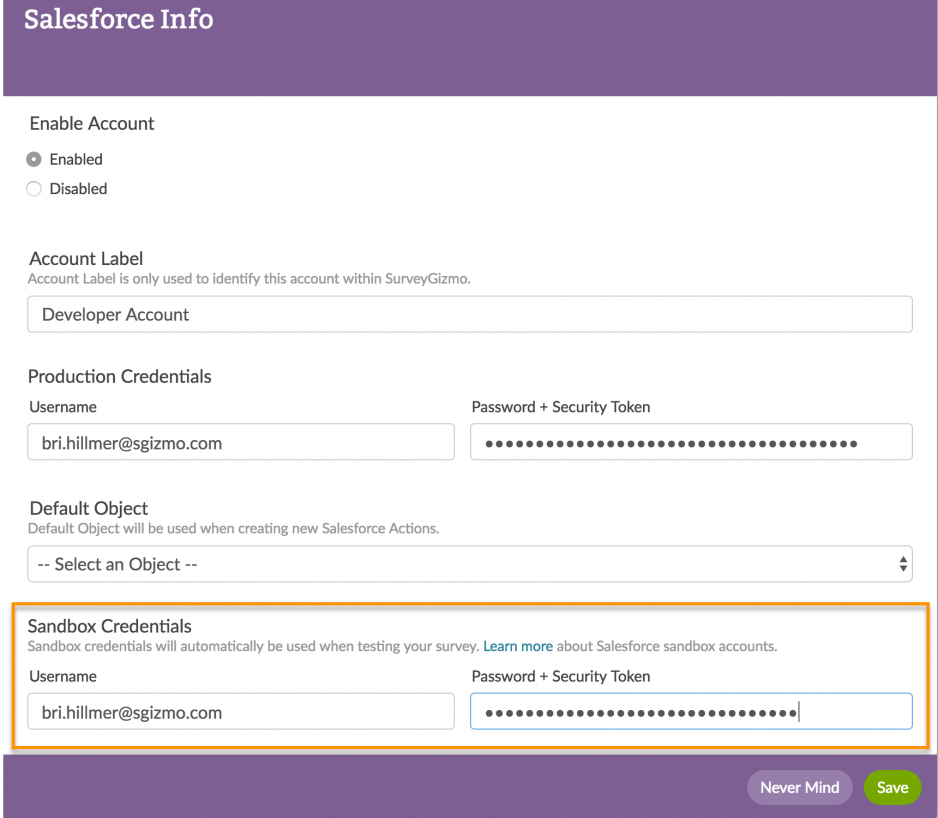Select the Sandbox Credentials Username field
This screenshot has height=818, width=938.
tap(240, 711)
